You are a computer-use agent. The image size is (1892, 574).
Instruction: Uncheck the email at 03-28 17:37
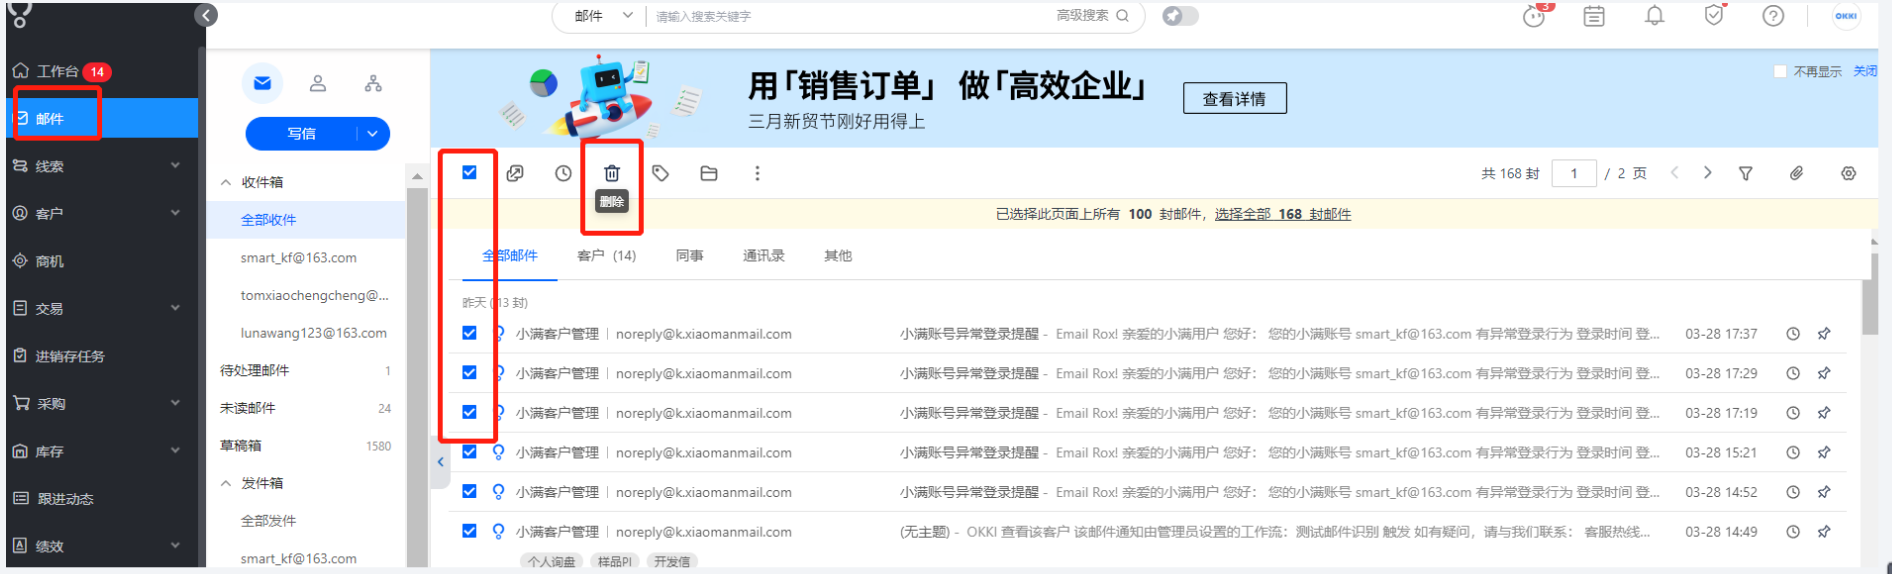469,333
